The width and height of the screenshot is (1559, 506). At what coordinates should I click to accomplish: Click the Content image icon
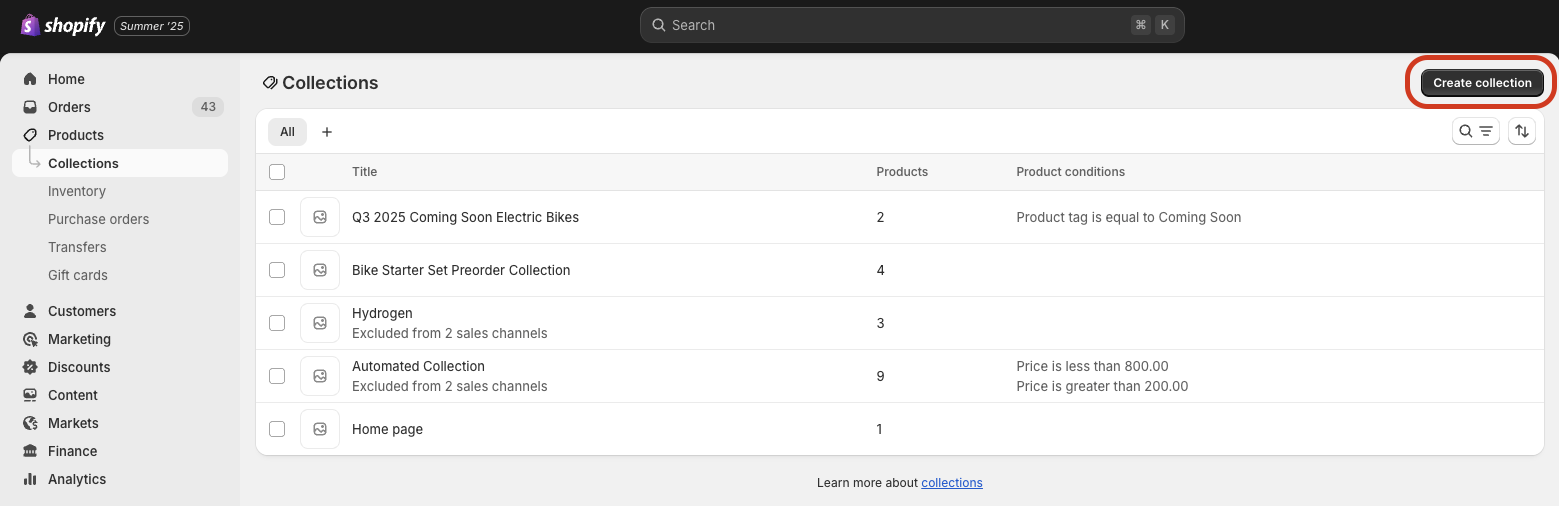tap(30, 395)
